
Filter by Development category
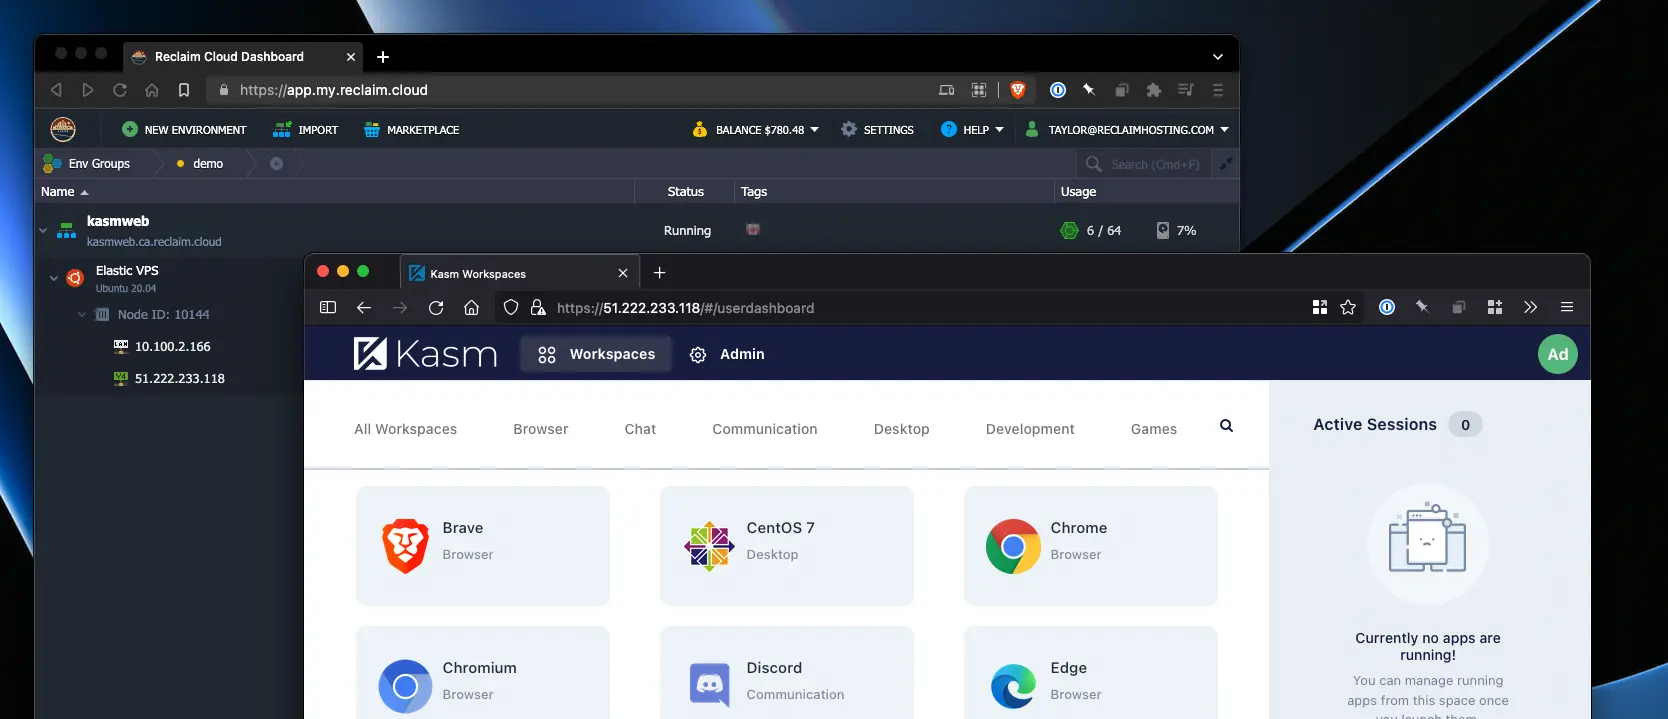(1030, 429)
